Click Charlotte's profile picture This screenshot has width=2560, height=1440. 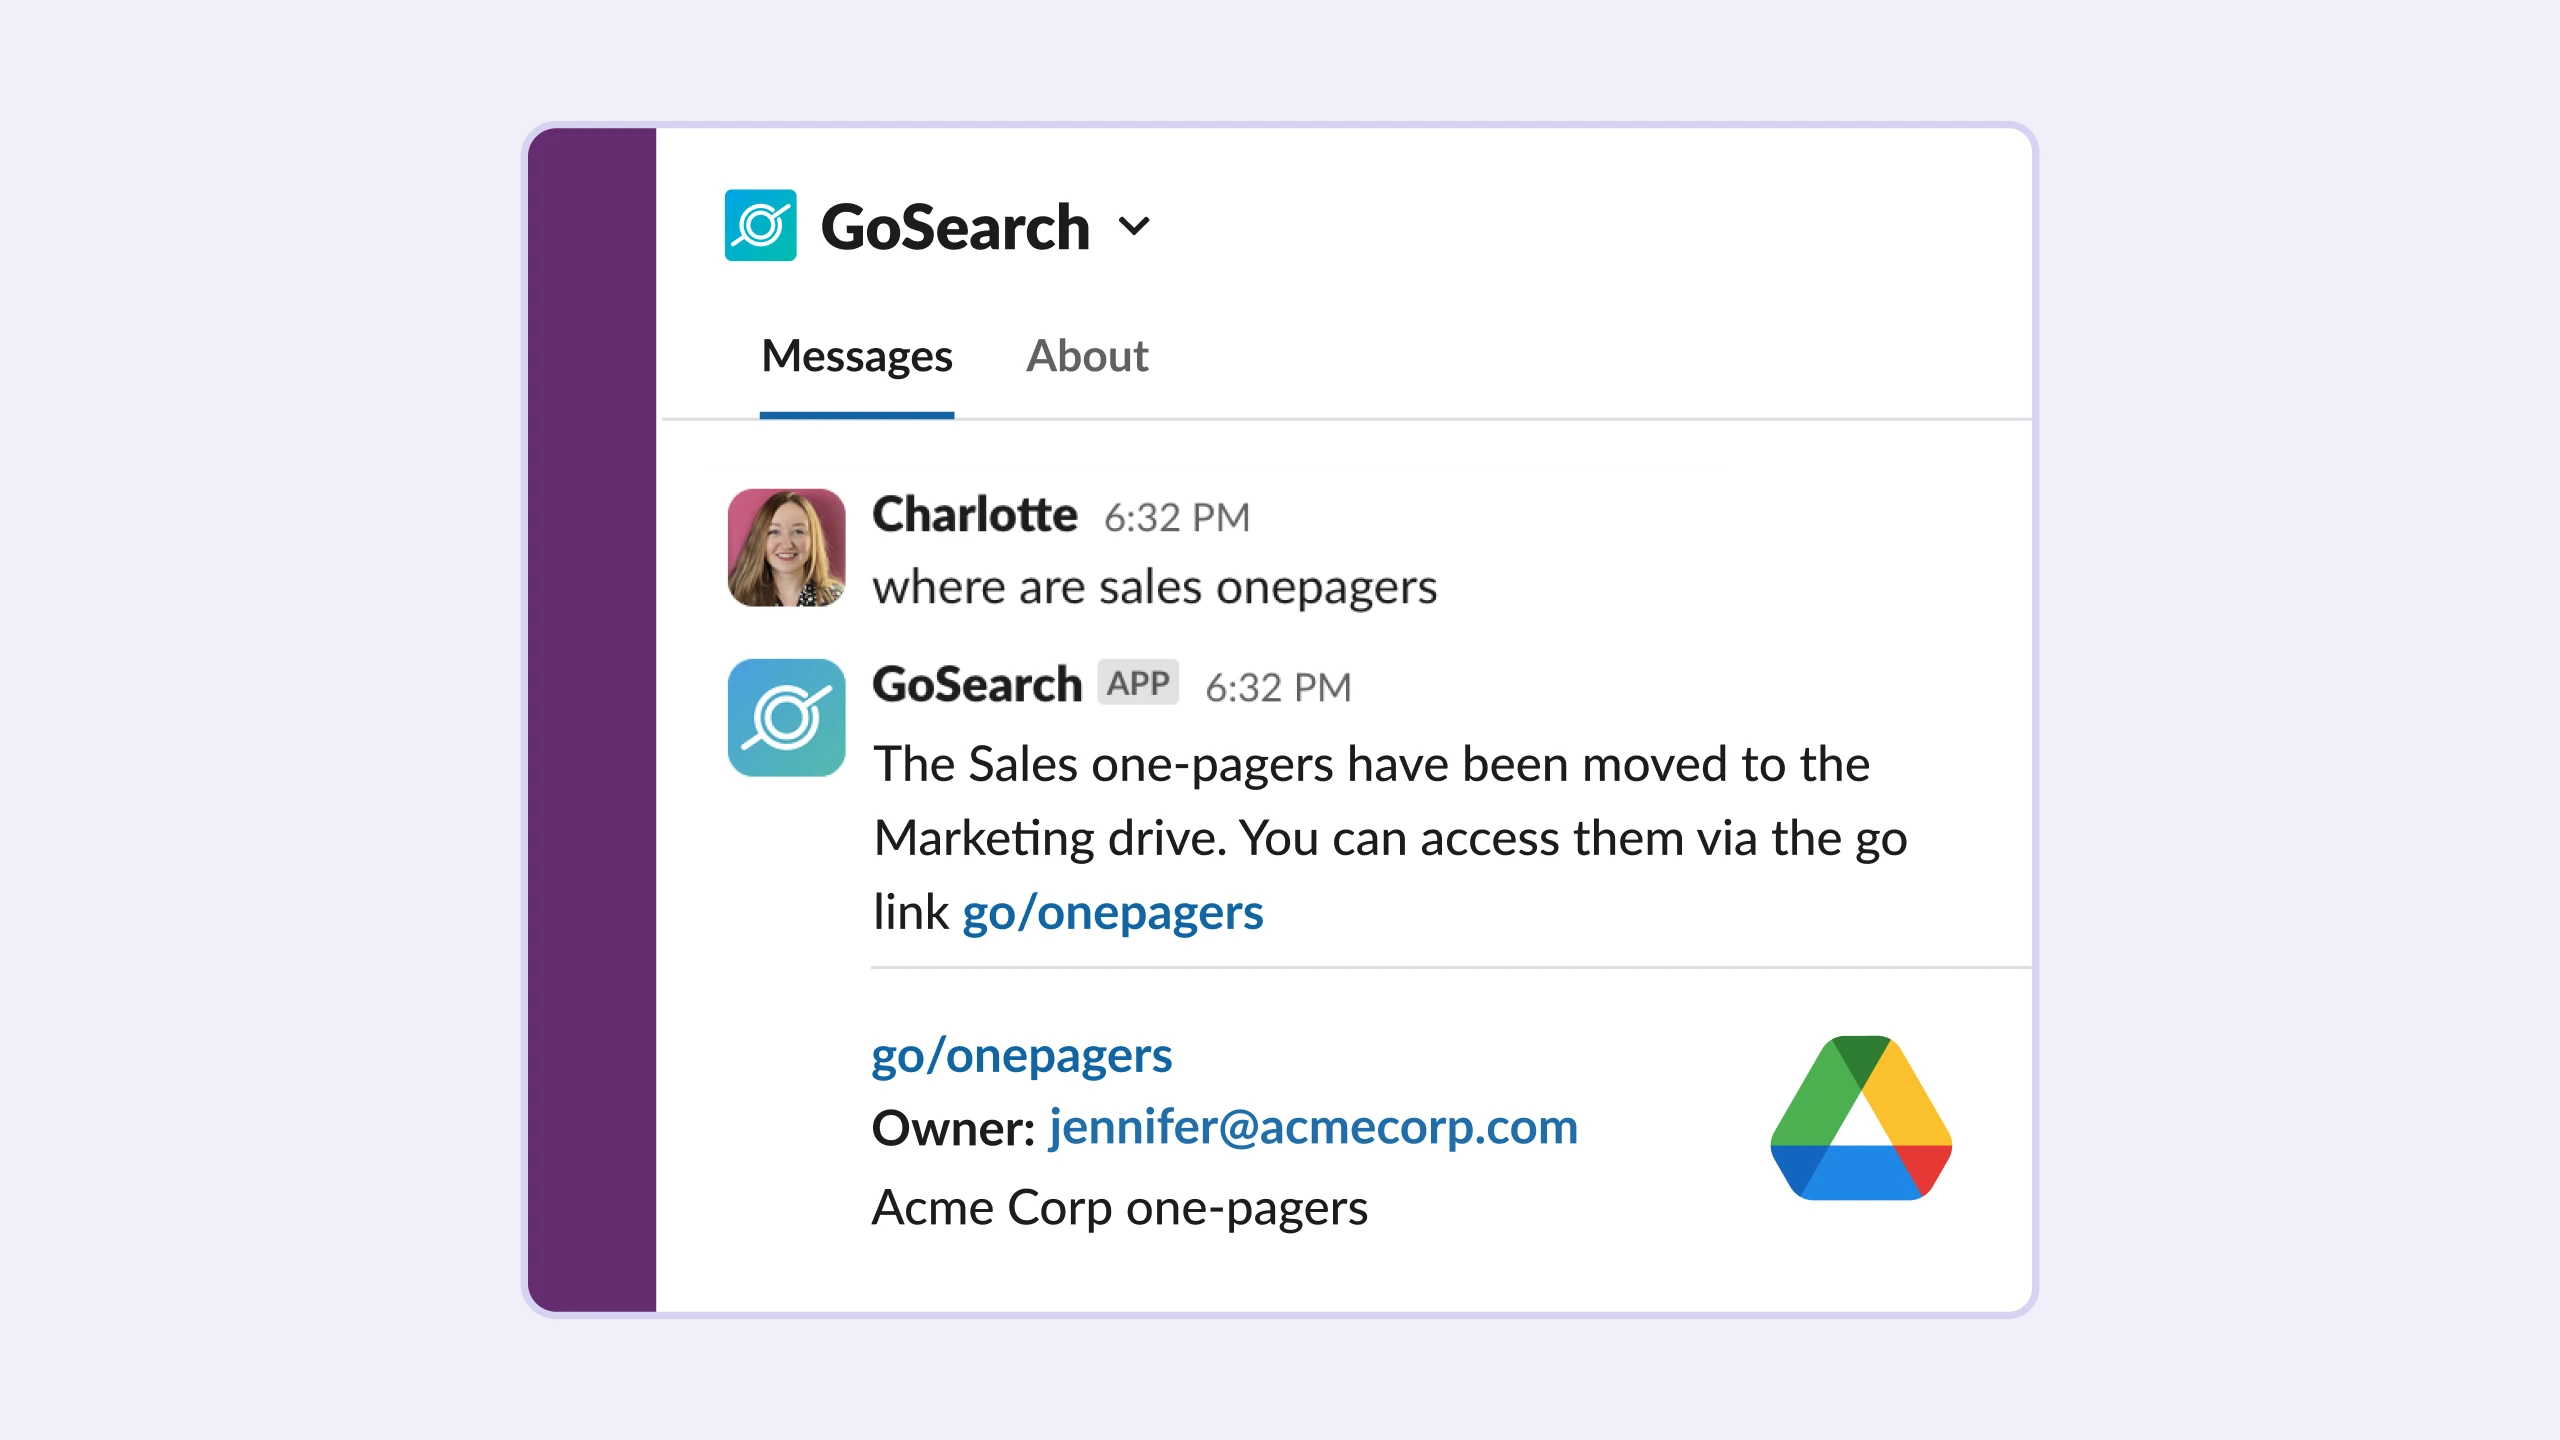coord(788,545)
